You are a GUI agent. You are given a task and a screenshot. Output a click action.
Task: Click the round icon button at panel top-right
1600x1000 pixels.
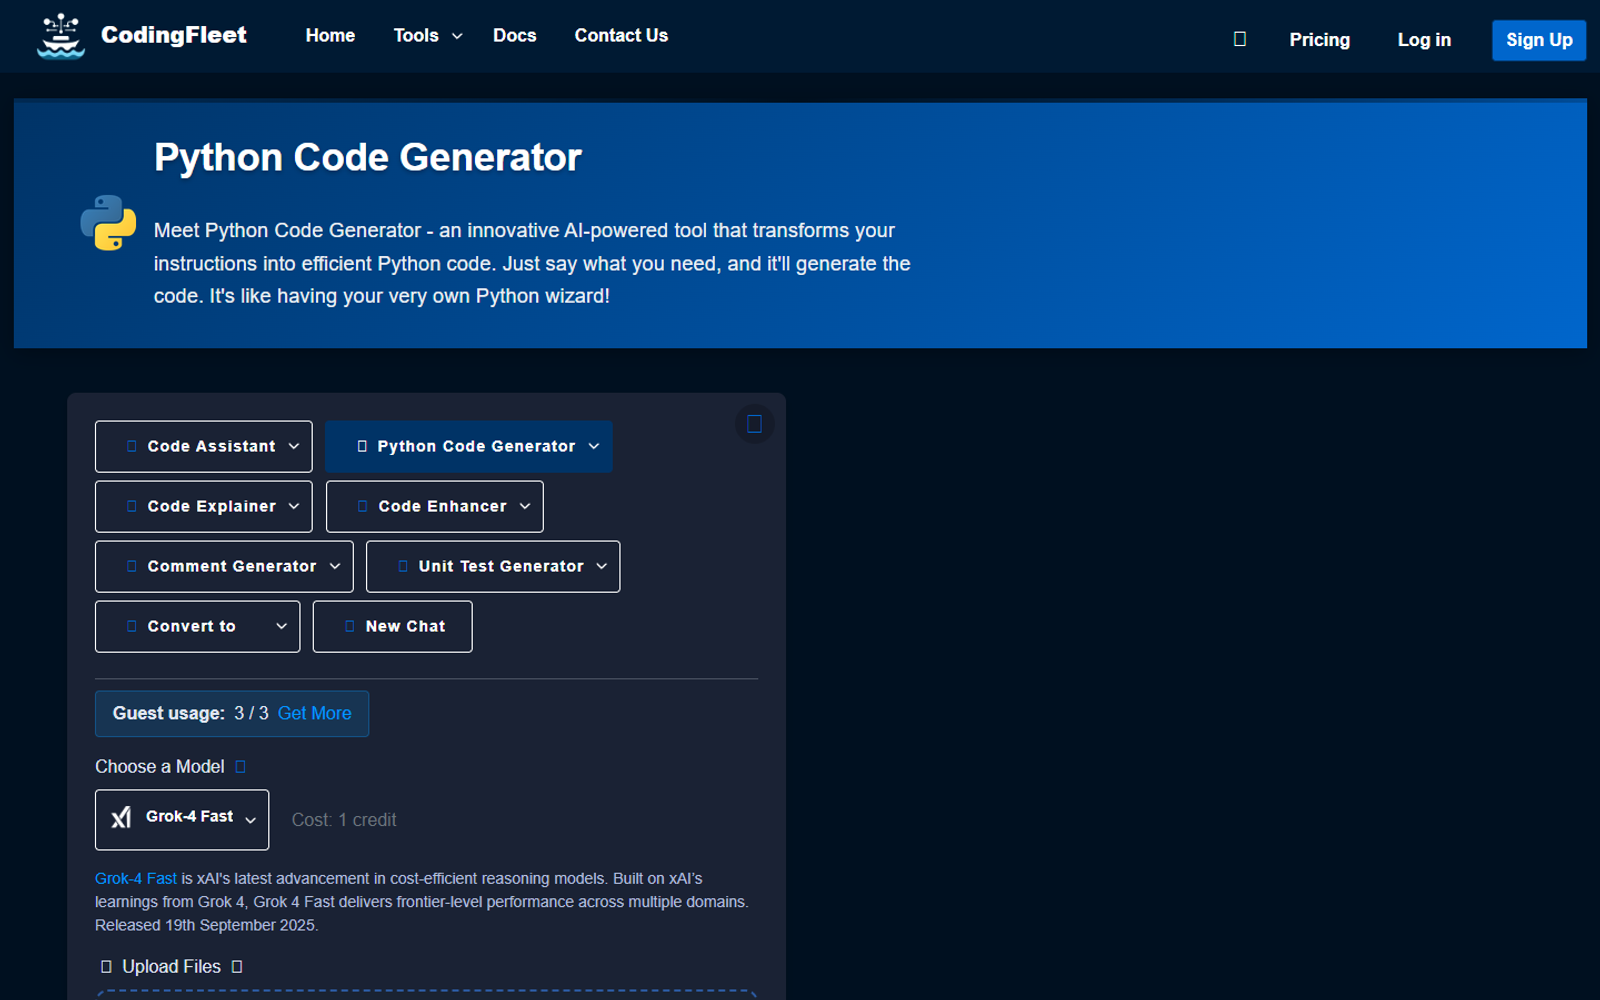(x=755, y=424)
